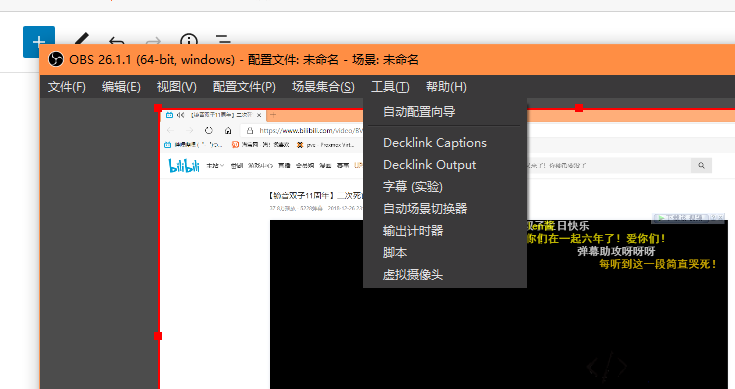This screenshot has width=735, height=389.
Task: Click the bilibili search field in preview
Action: pyautogui.click(x=608, y=165)
